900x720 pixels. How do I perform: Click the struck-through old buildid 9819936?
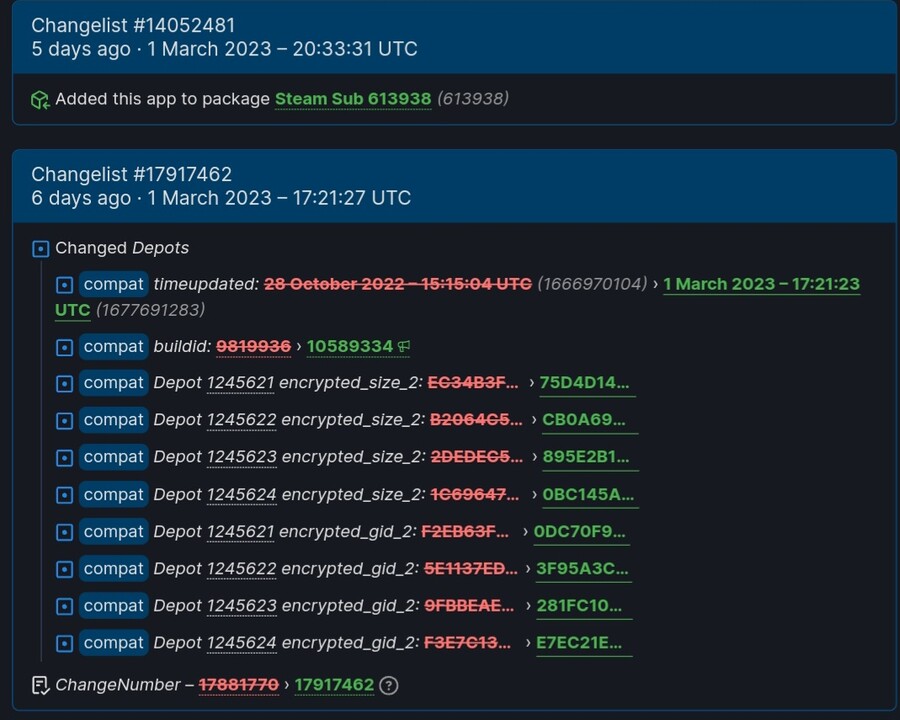(x=254, y=346)
